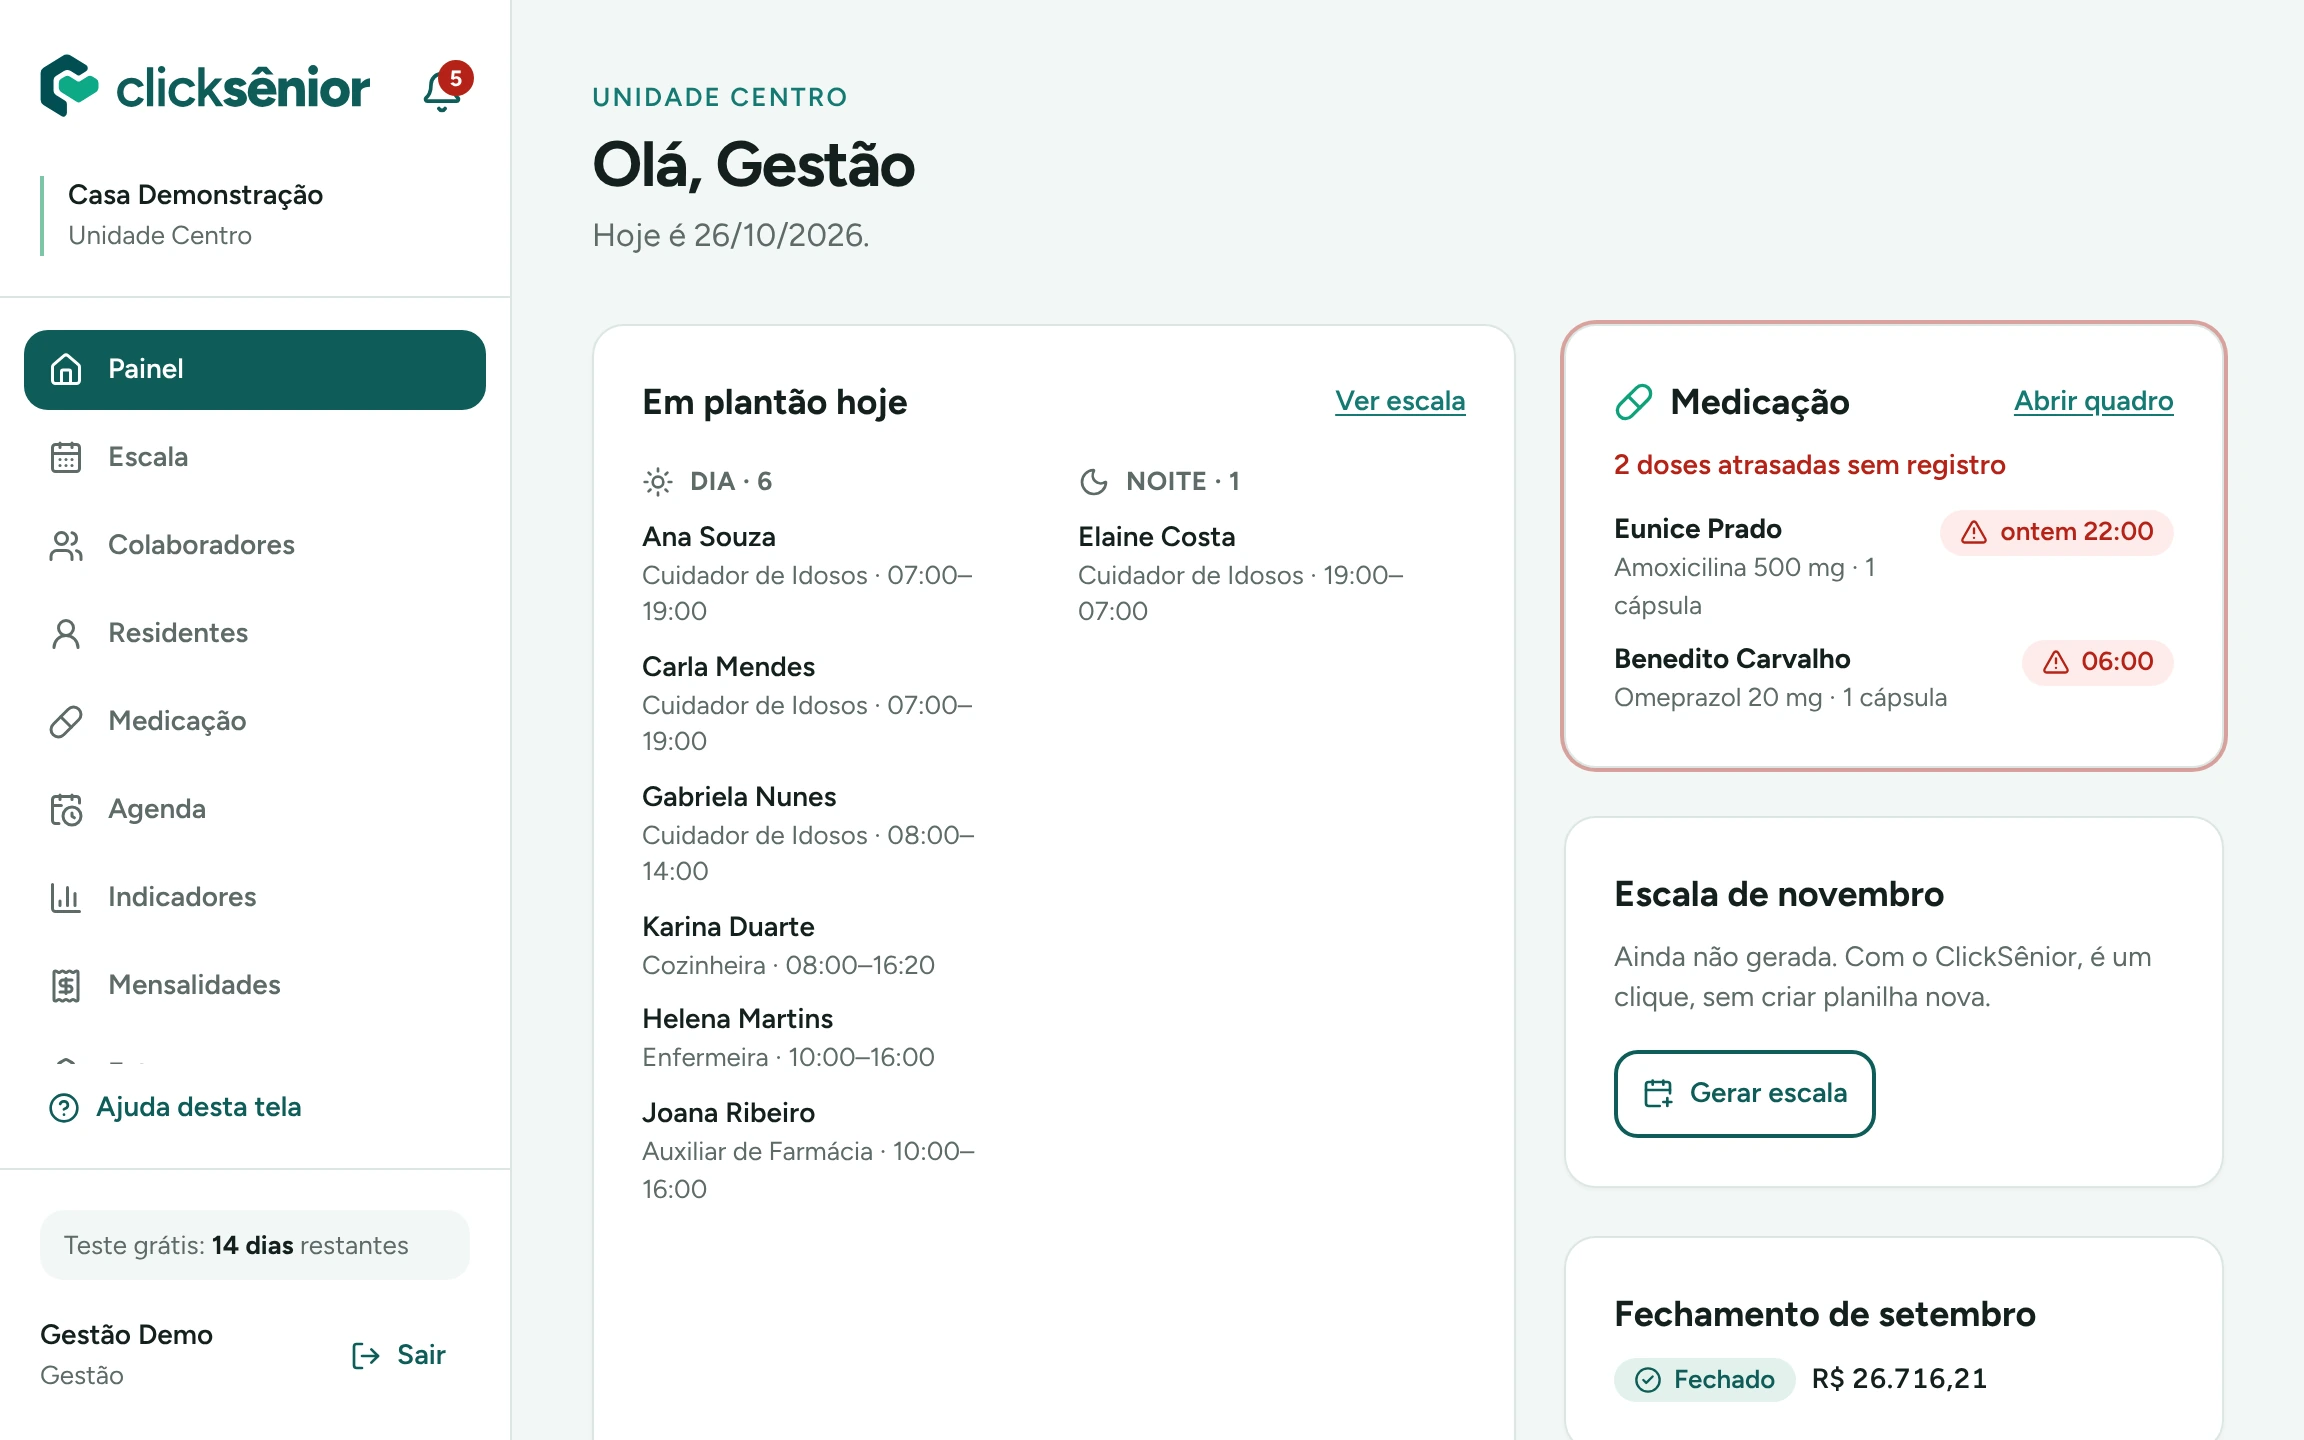Click Helena Martins Enfermeira entry
This screenshot has height=1440, width=2304.
(788, 1037)
